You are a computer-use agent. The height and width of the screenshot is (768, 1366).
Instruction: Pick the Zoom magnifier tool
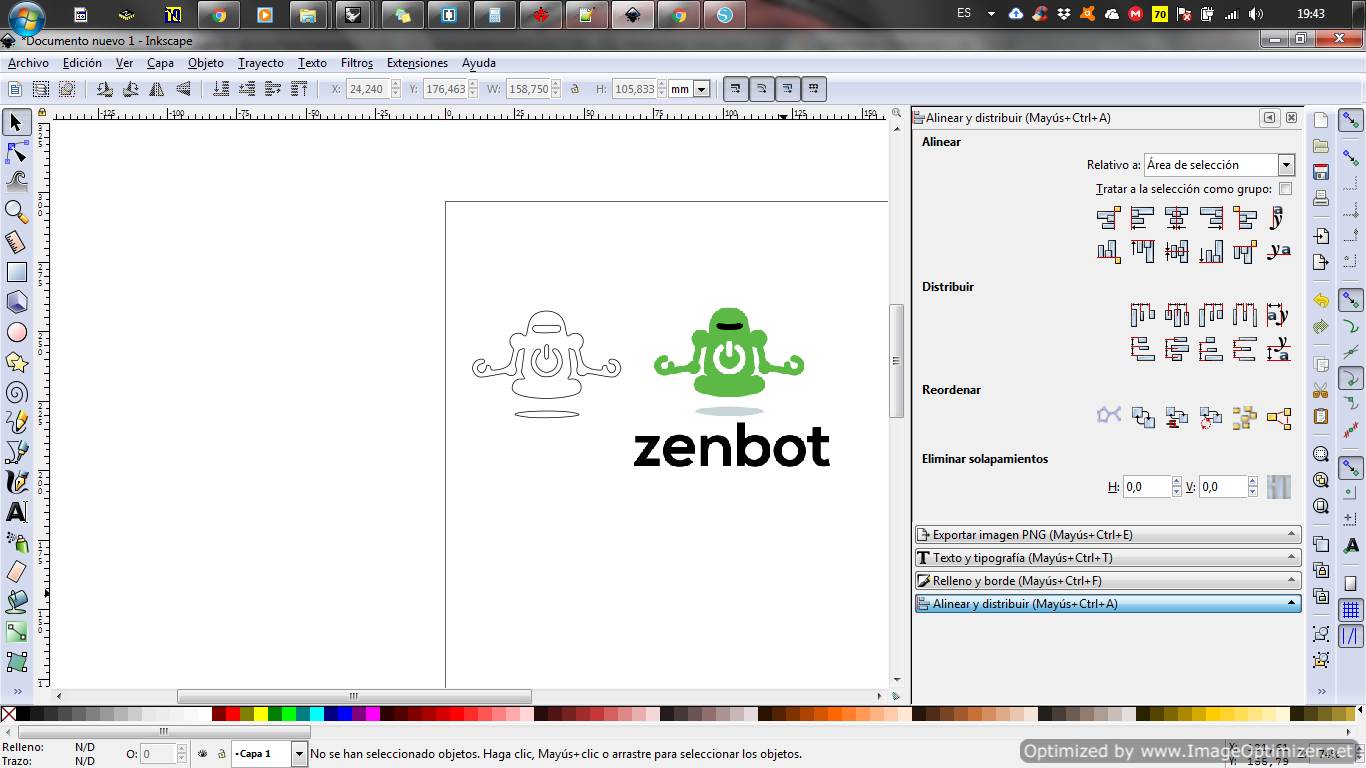click(x=16, y=212)
